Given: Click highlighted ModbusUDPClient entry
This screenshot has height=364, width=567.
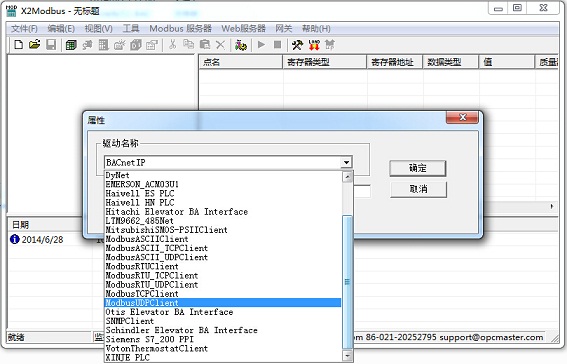Looking at the screenshot, I should (223, 303).
